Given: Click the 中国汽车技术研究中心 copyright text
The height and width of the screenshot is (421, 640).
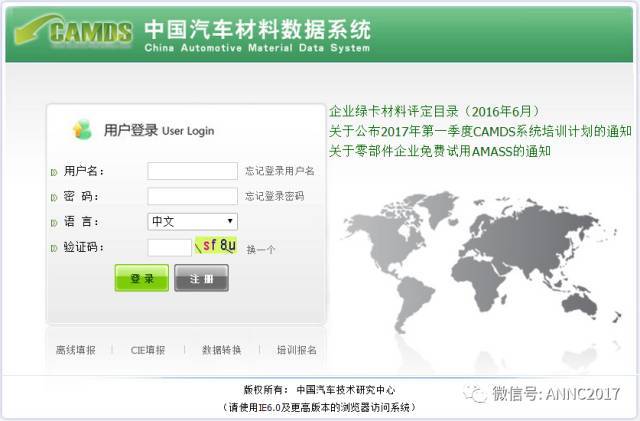Looking at the screenshot, I should pyautogui.click(x=346, y=390).
